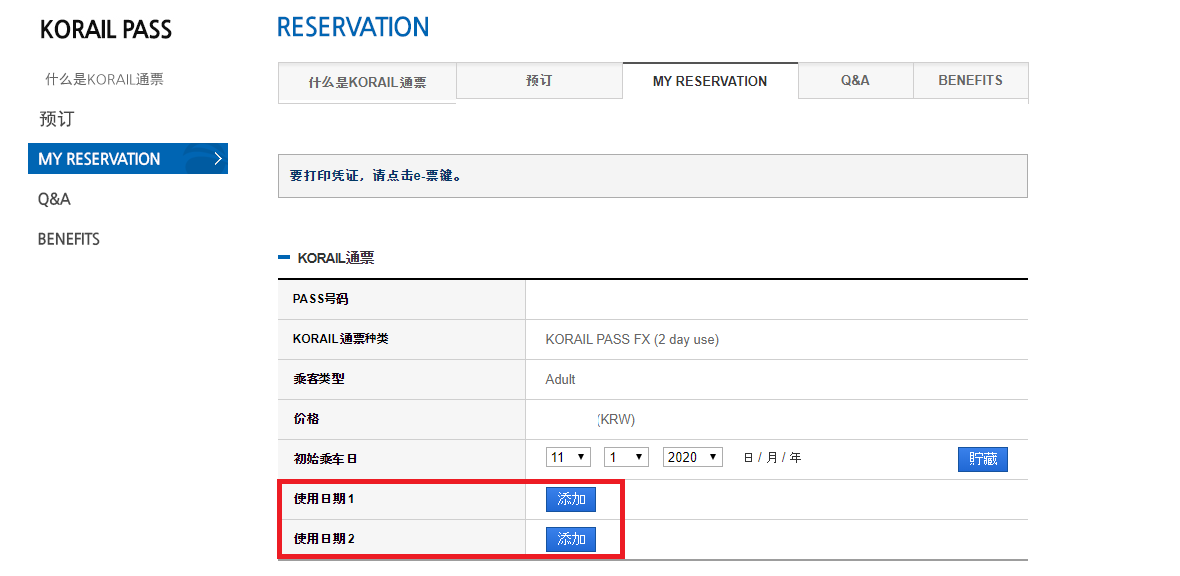Click the 日 / 月 / 年 format hint
Viewport: 1180px width, 576px height.
[x=772, y=457]
